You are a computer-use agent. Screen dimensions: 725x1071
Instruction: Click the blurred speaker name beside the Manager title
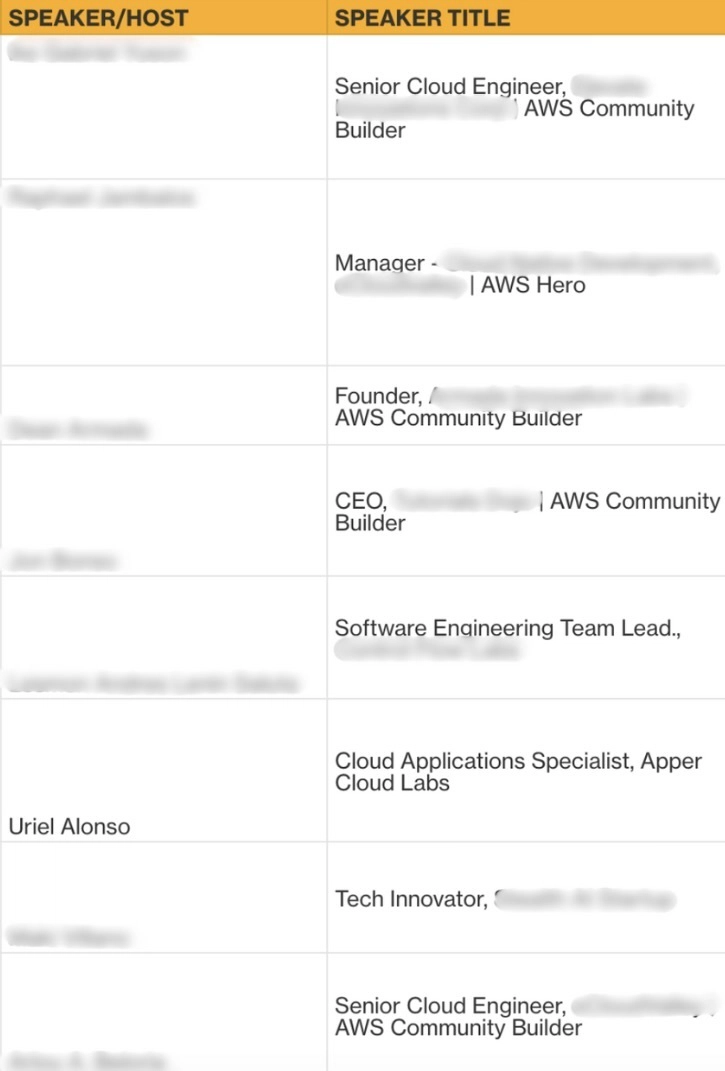[x=100, y=198]
